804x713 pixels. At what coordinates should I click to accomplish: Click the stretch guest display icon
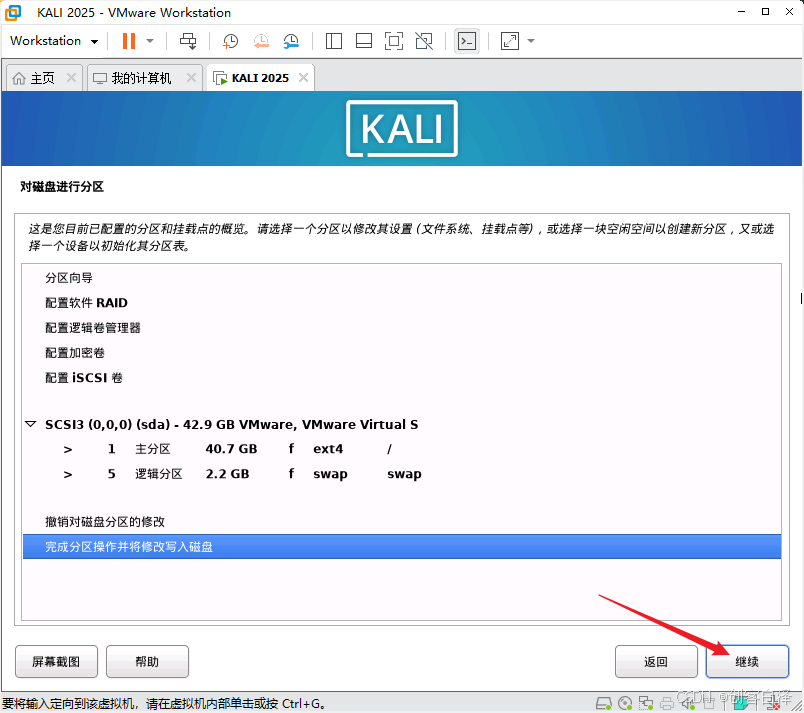[x=510, y=41]
